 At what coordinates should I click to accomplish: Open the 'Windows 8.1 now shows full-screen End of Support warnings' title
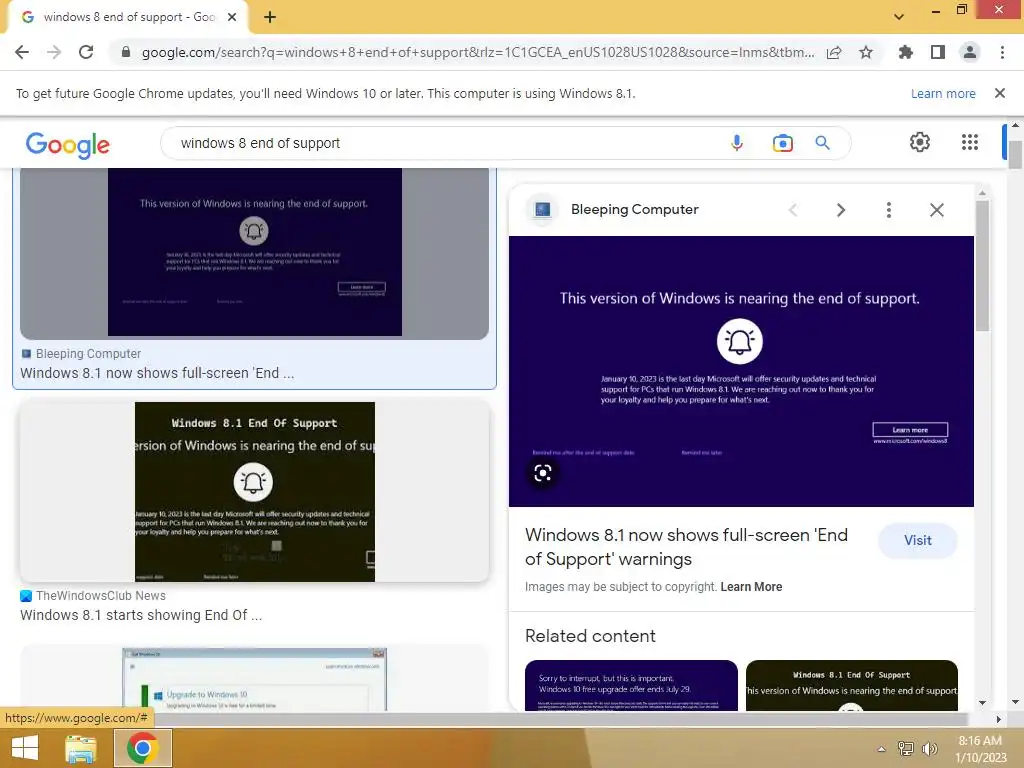point(686,547)
